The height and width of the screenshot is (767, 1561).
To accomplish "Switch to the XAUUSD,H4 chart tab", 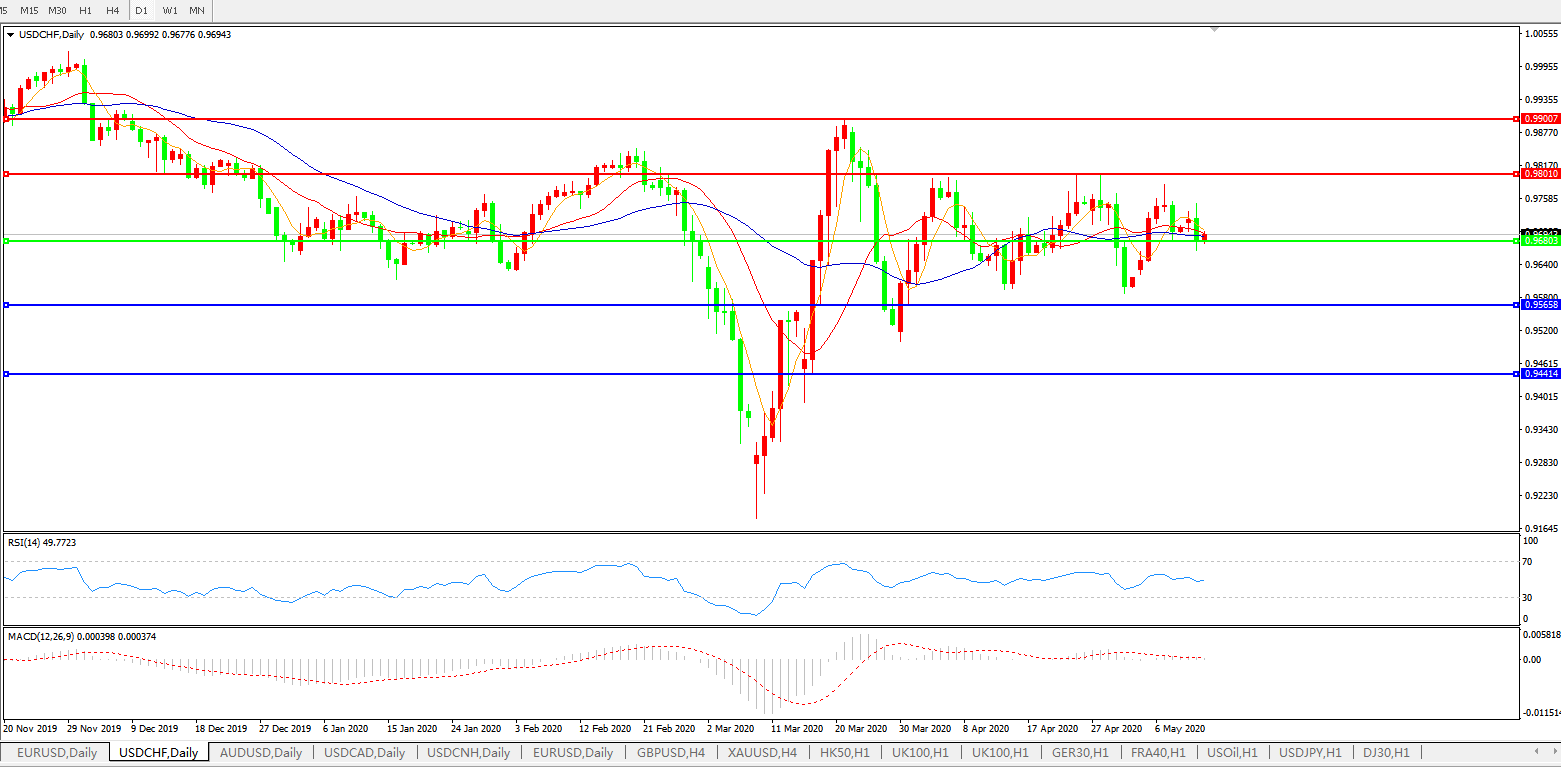I will (762, 753).
